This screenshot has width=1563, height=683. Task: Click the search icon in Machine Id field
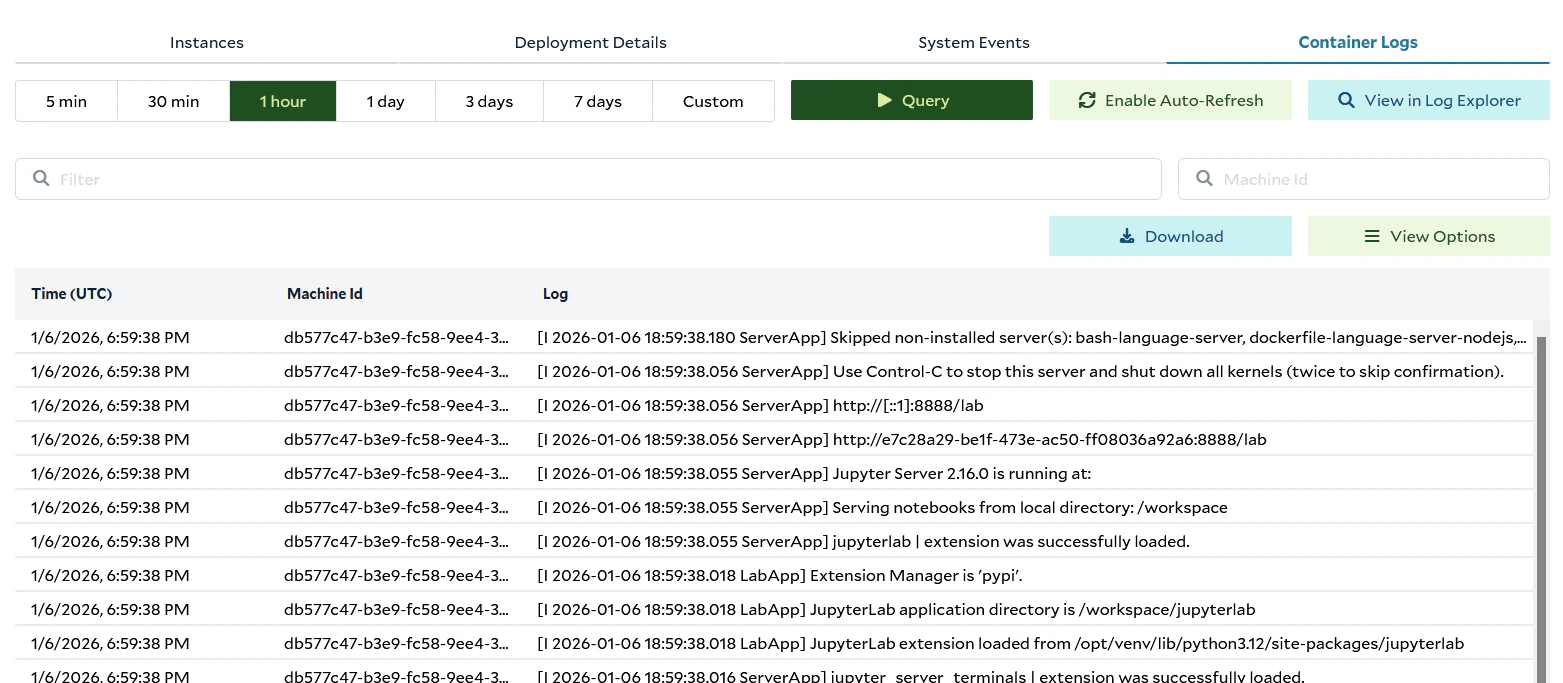click(x=1204, y=178)
